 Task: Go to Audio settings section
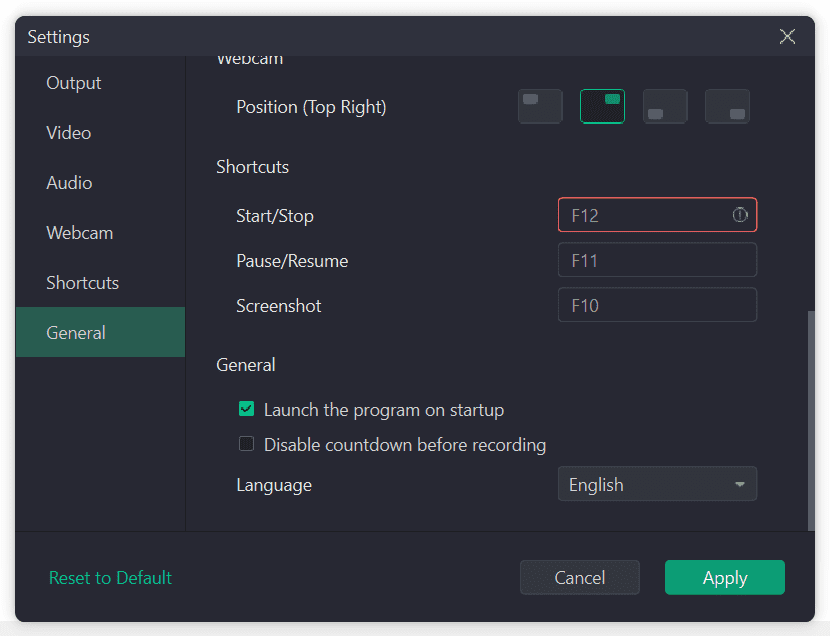click(x=69, y=183)
